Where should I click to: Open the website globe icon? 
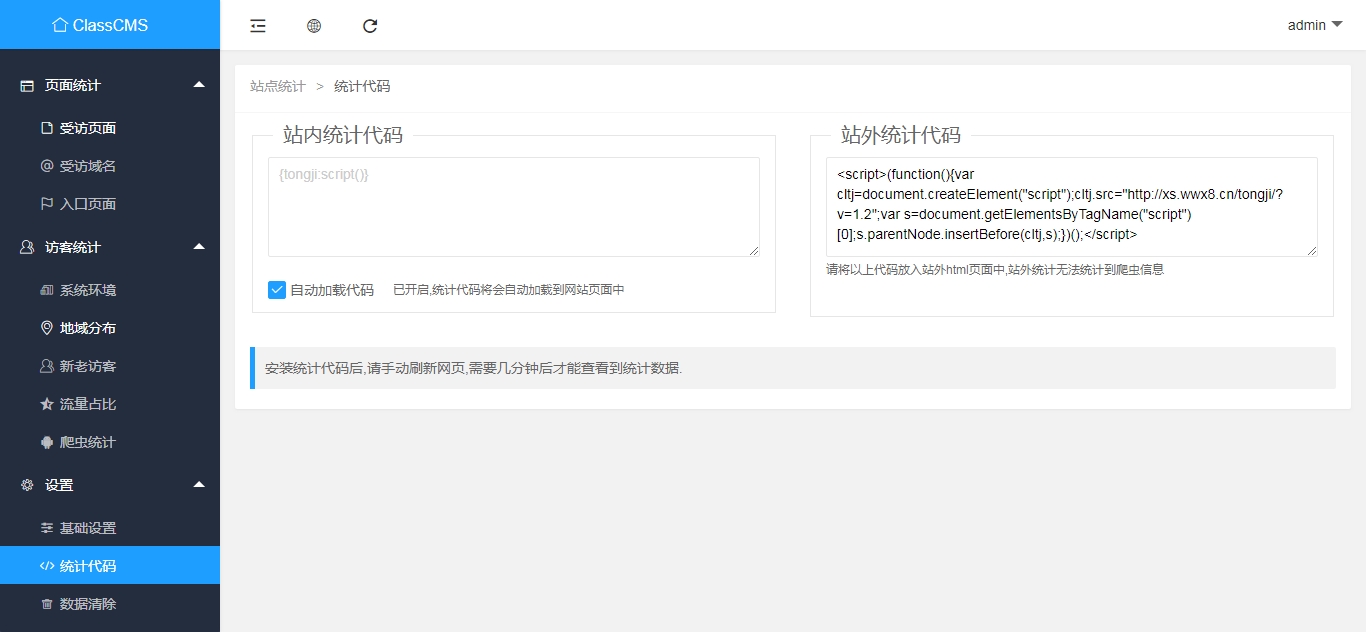pos(314,26)
